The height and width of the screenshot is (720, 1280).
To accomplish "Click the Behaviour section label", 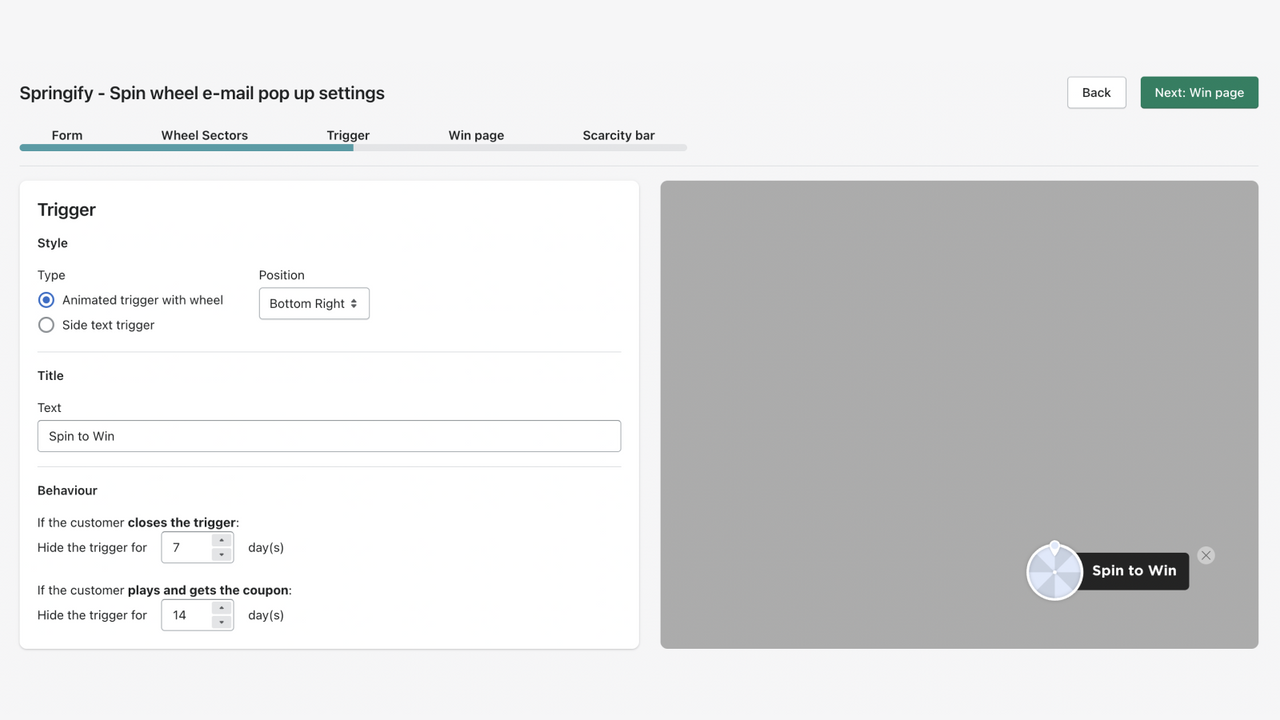I will [67, 491].
